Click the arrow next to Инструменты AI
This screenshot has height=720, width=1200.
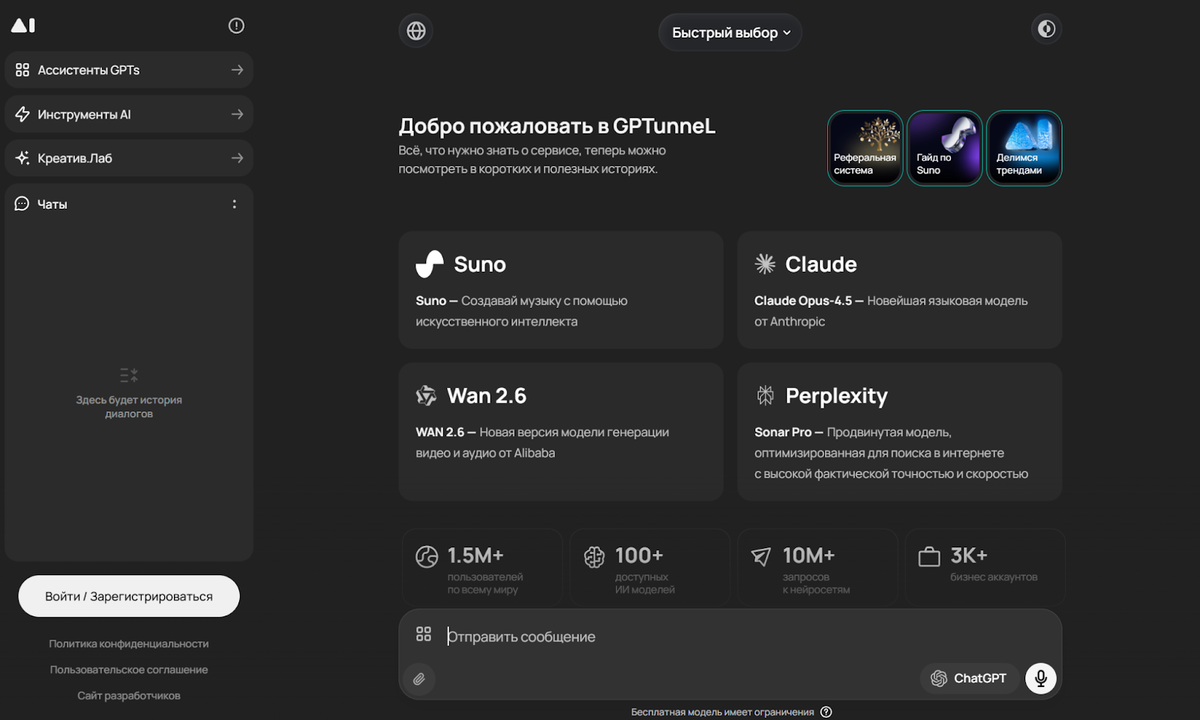point(237,114)
